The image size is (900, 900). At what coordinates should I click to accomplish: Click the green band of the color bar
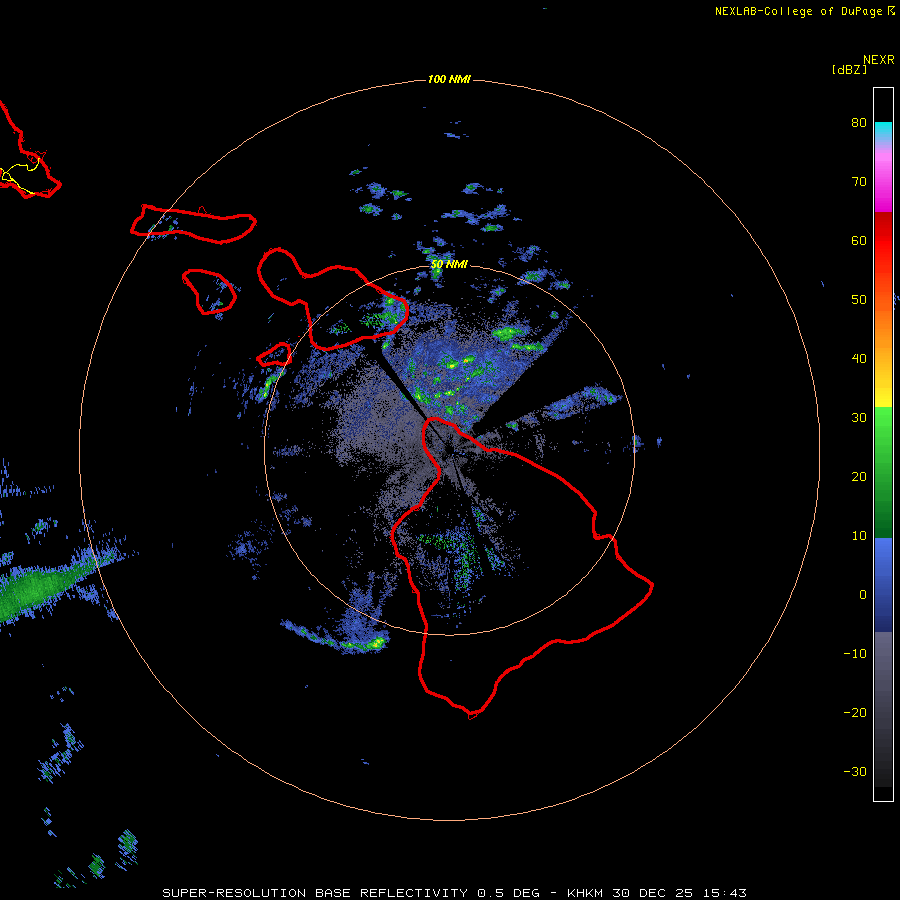click(883, 472)
